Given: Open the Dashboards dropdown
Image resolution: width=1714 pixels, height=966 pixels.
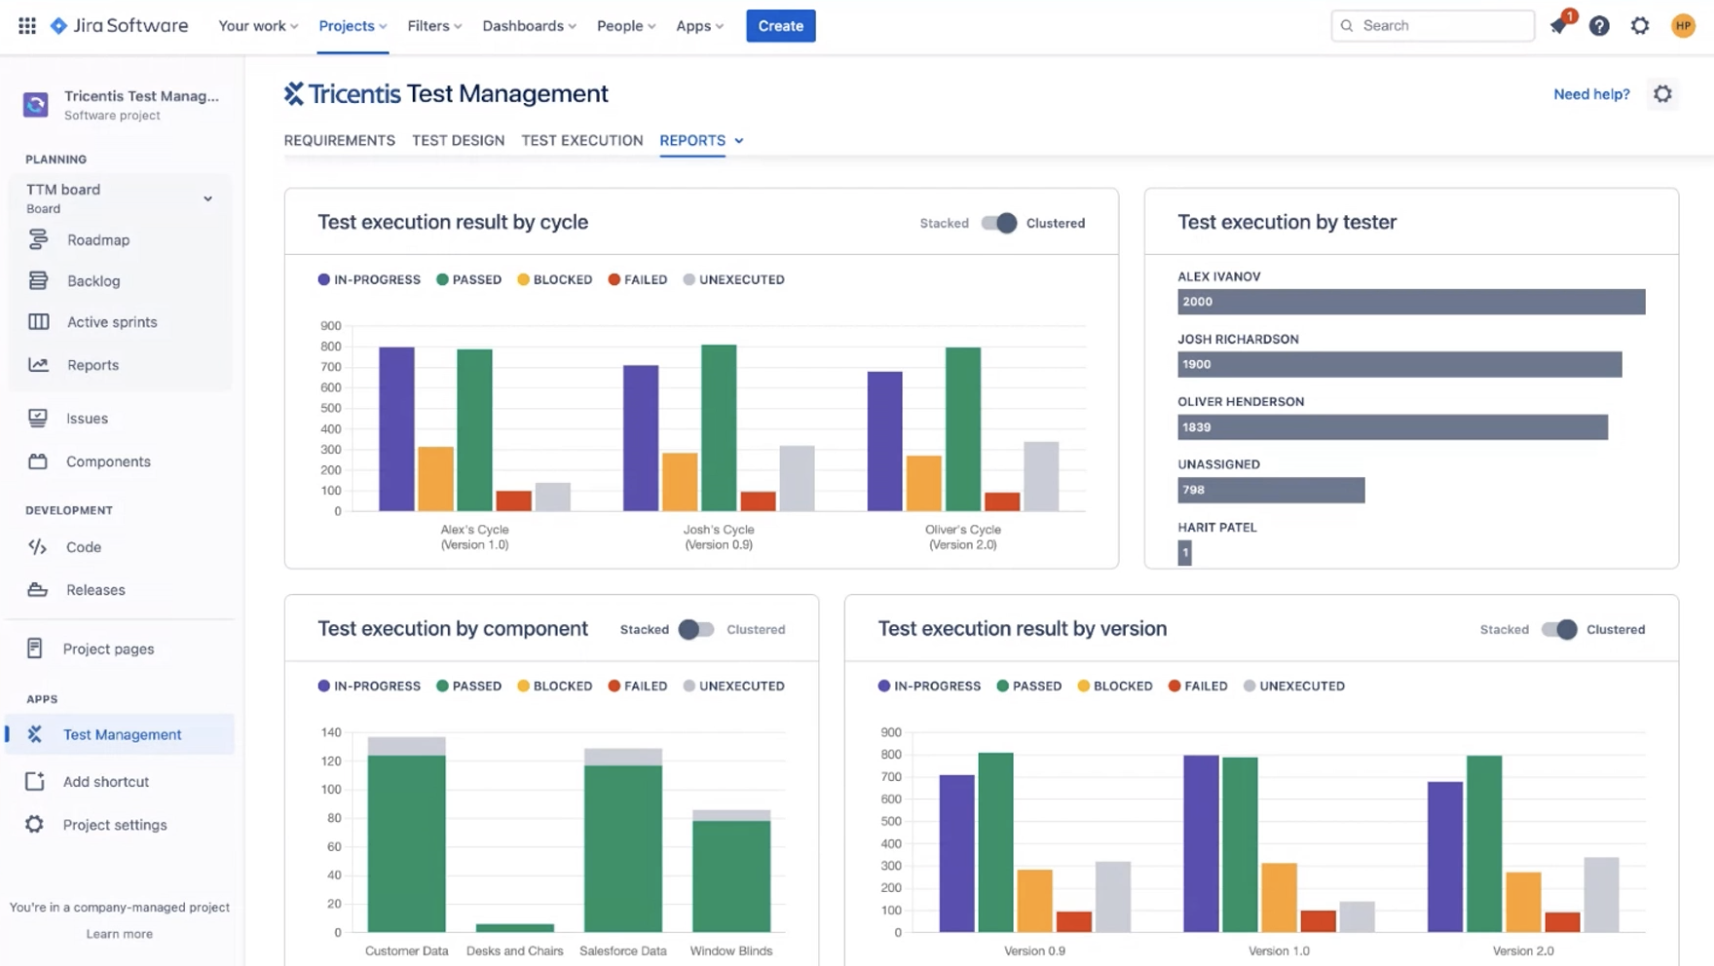Looking at the screenshot, I should (x=529, y=26).
